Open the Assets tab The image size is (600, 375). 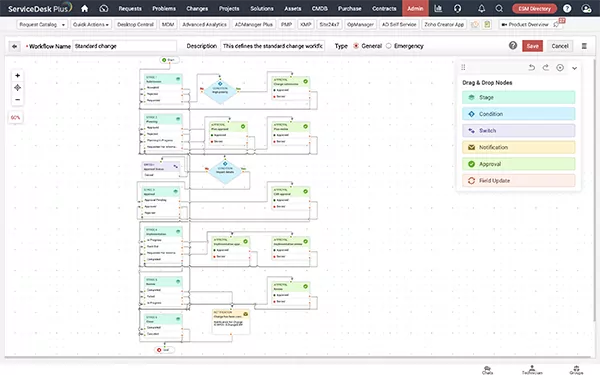pos(292,8)
